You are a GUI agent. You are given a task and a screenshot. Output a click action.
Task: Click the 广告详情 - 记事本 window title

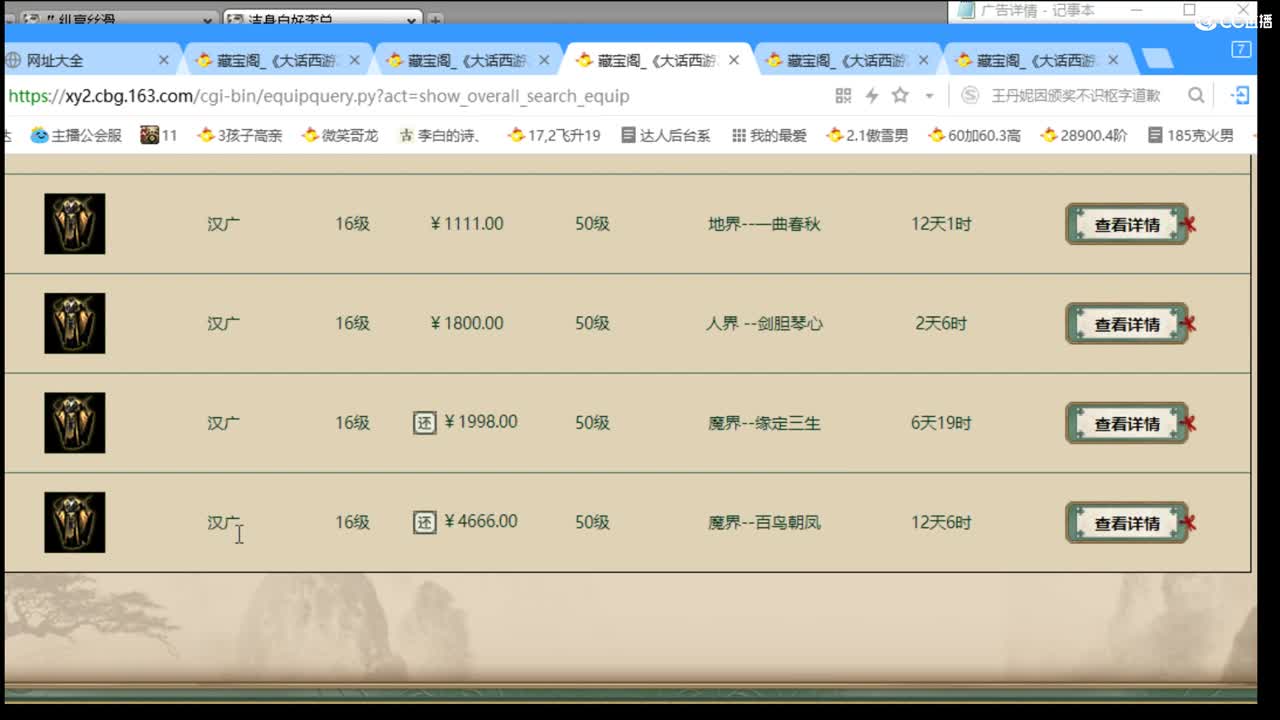pyautogui.click(x=1037, y=10)
